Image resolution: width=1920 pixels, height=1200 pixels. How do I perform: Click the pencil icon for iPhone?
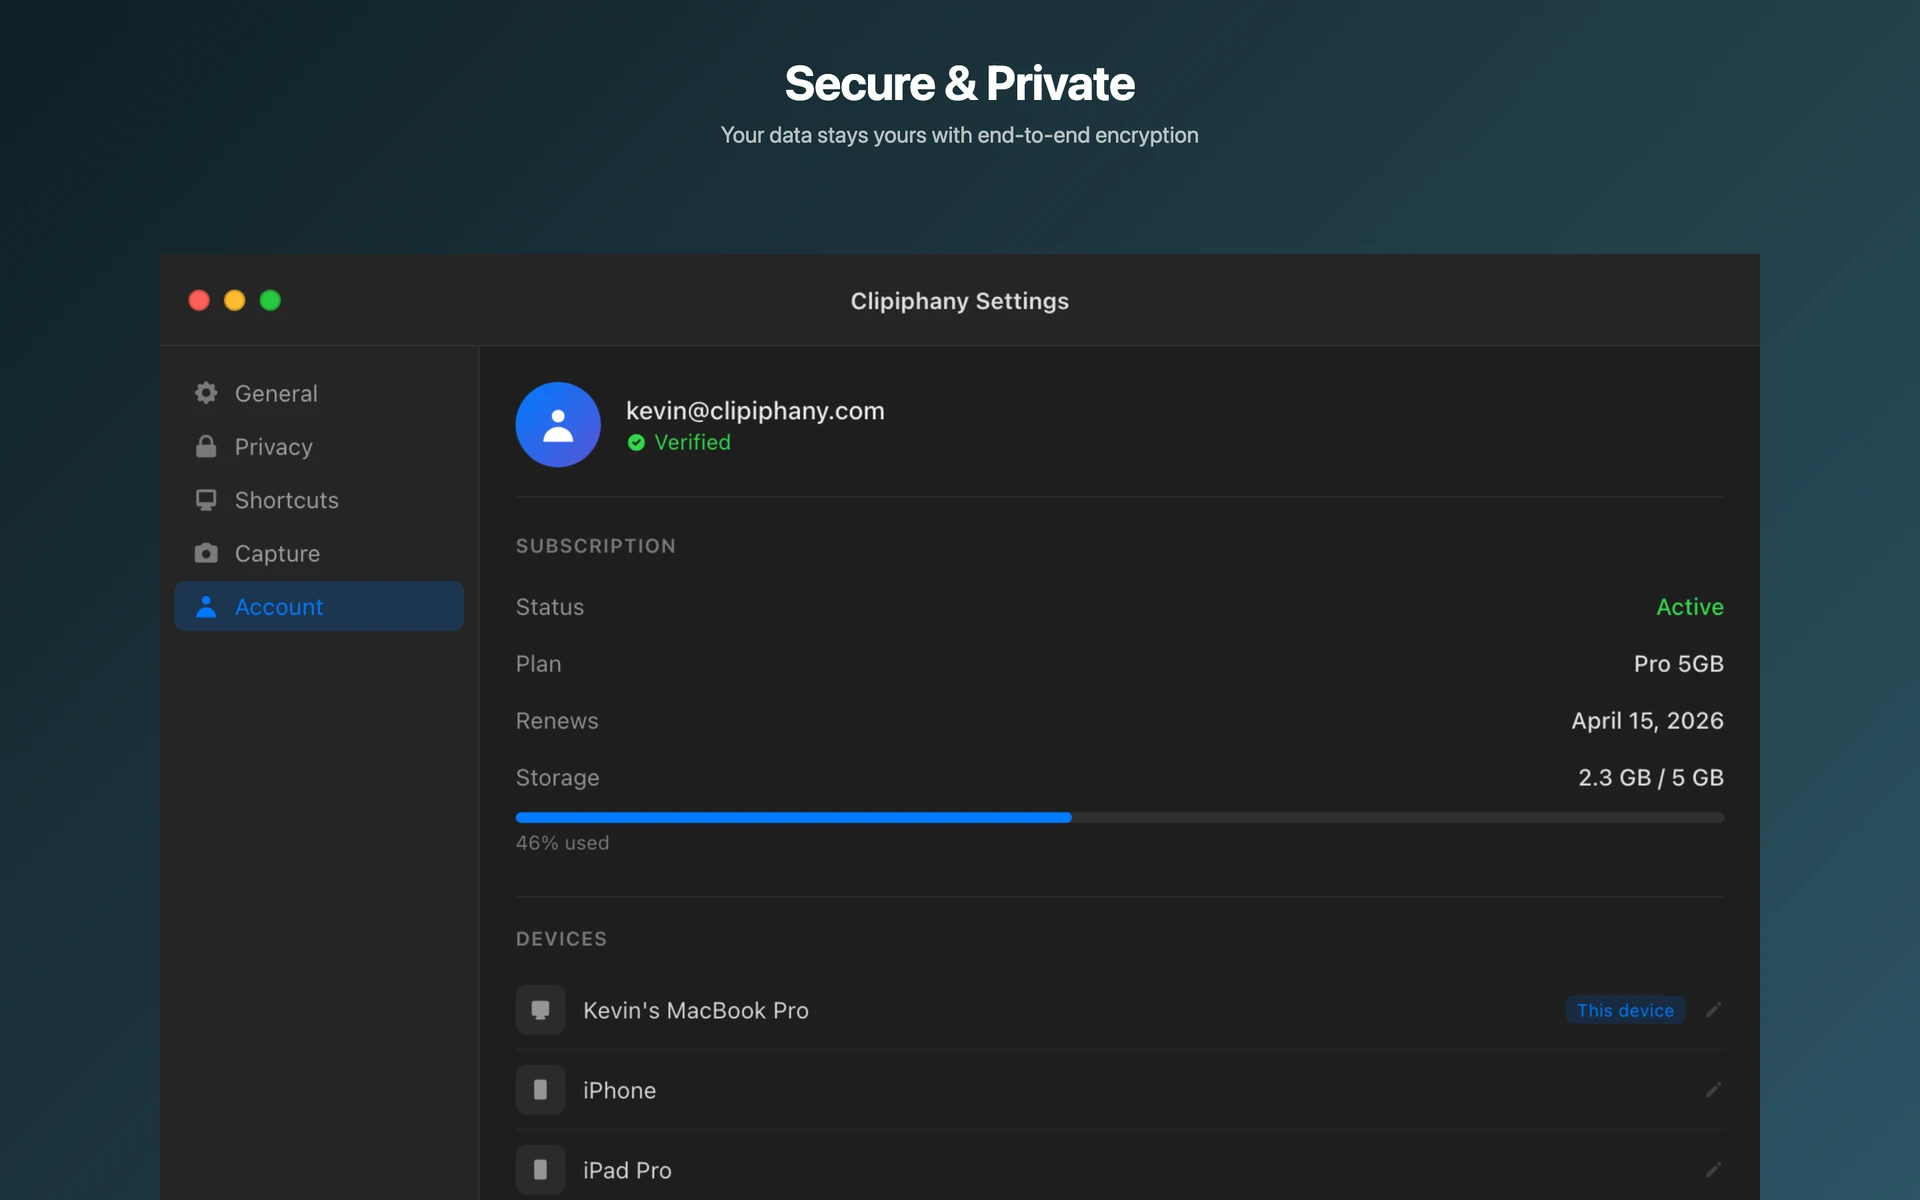click(x=1713, y=1090)
